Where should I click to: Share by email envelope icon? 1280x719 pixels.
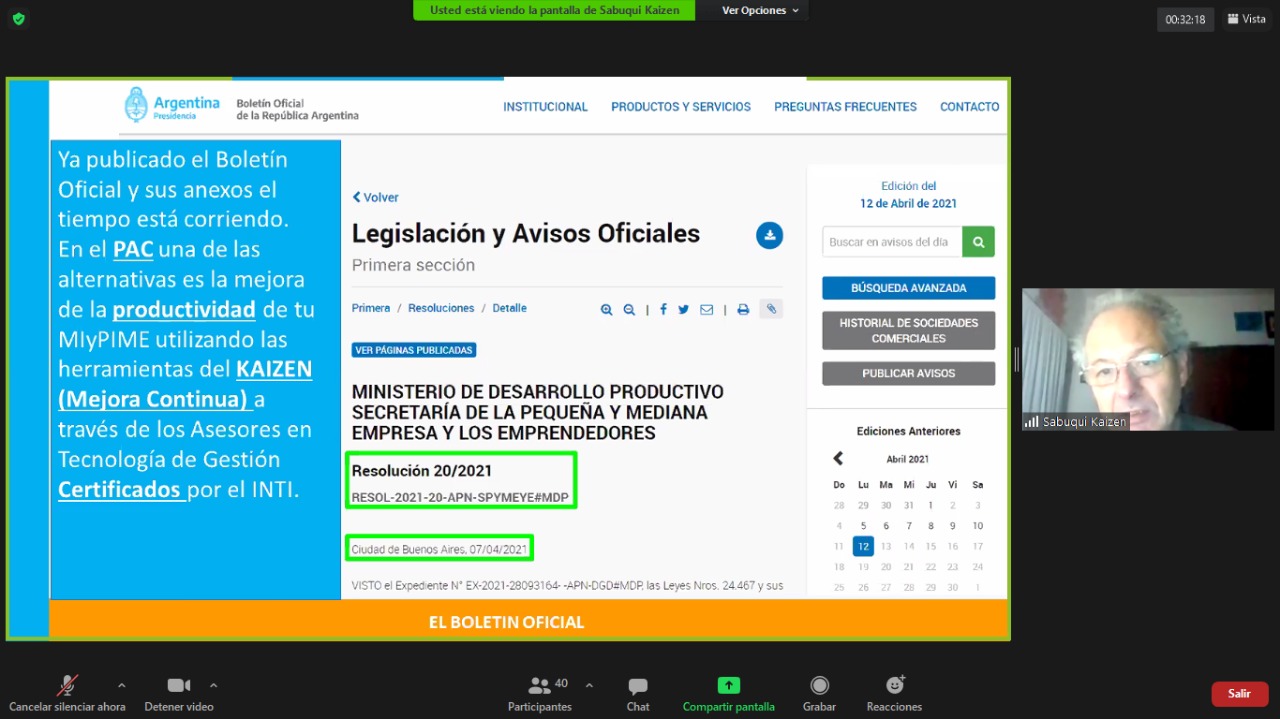tap(706, 310)
